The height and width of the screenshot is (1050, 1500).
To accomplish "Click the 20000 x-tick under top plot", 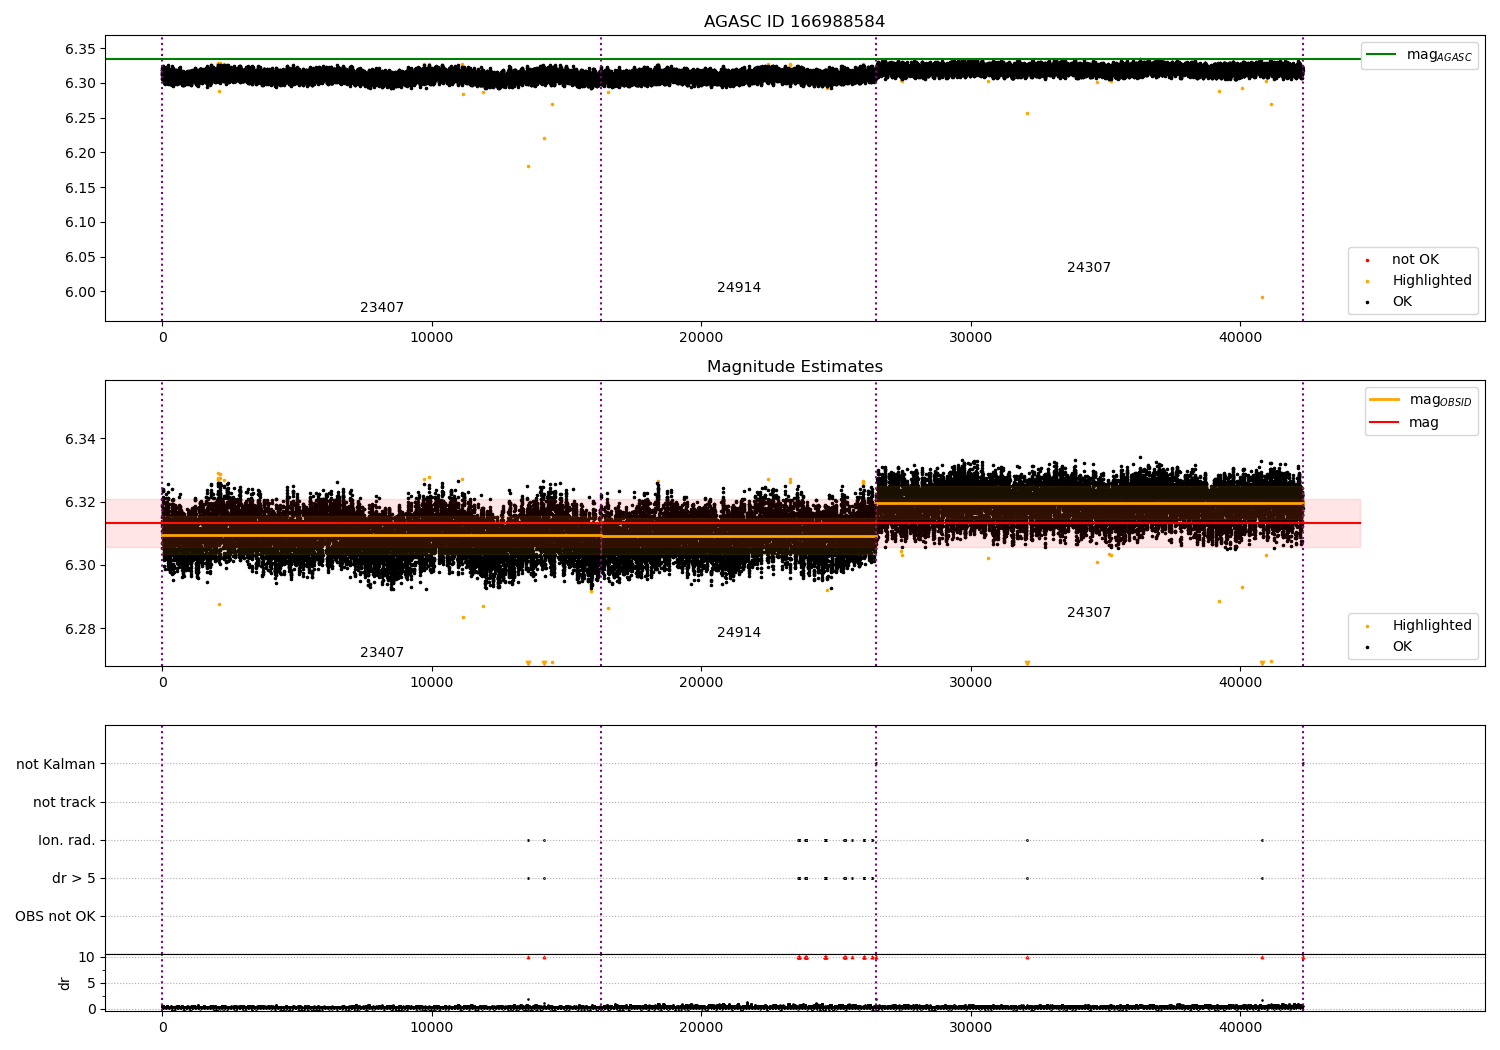I will point(701,339).
